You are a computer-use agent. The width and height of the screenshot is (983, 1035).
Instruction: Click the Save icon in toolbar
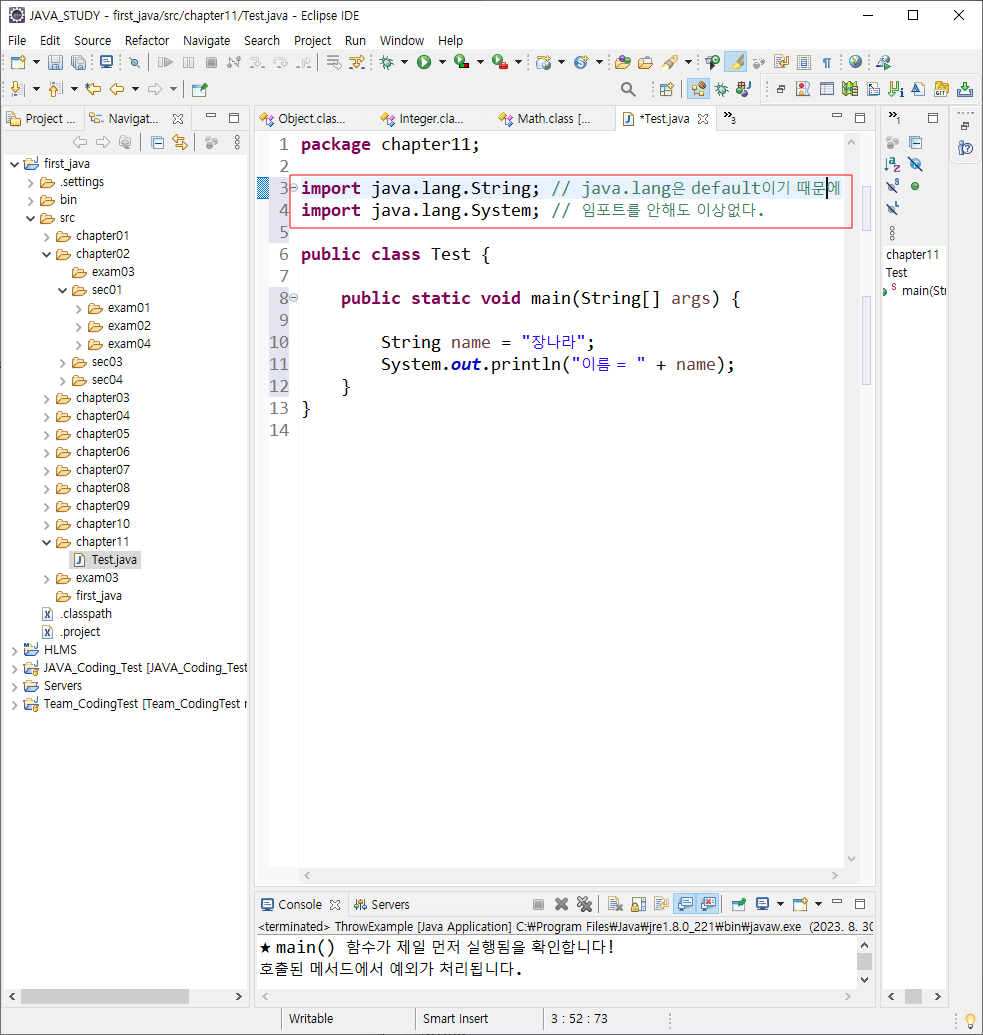point(55,62)
